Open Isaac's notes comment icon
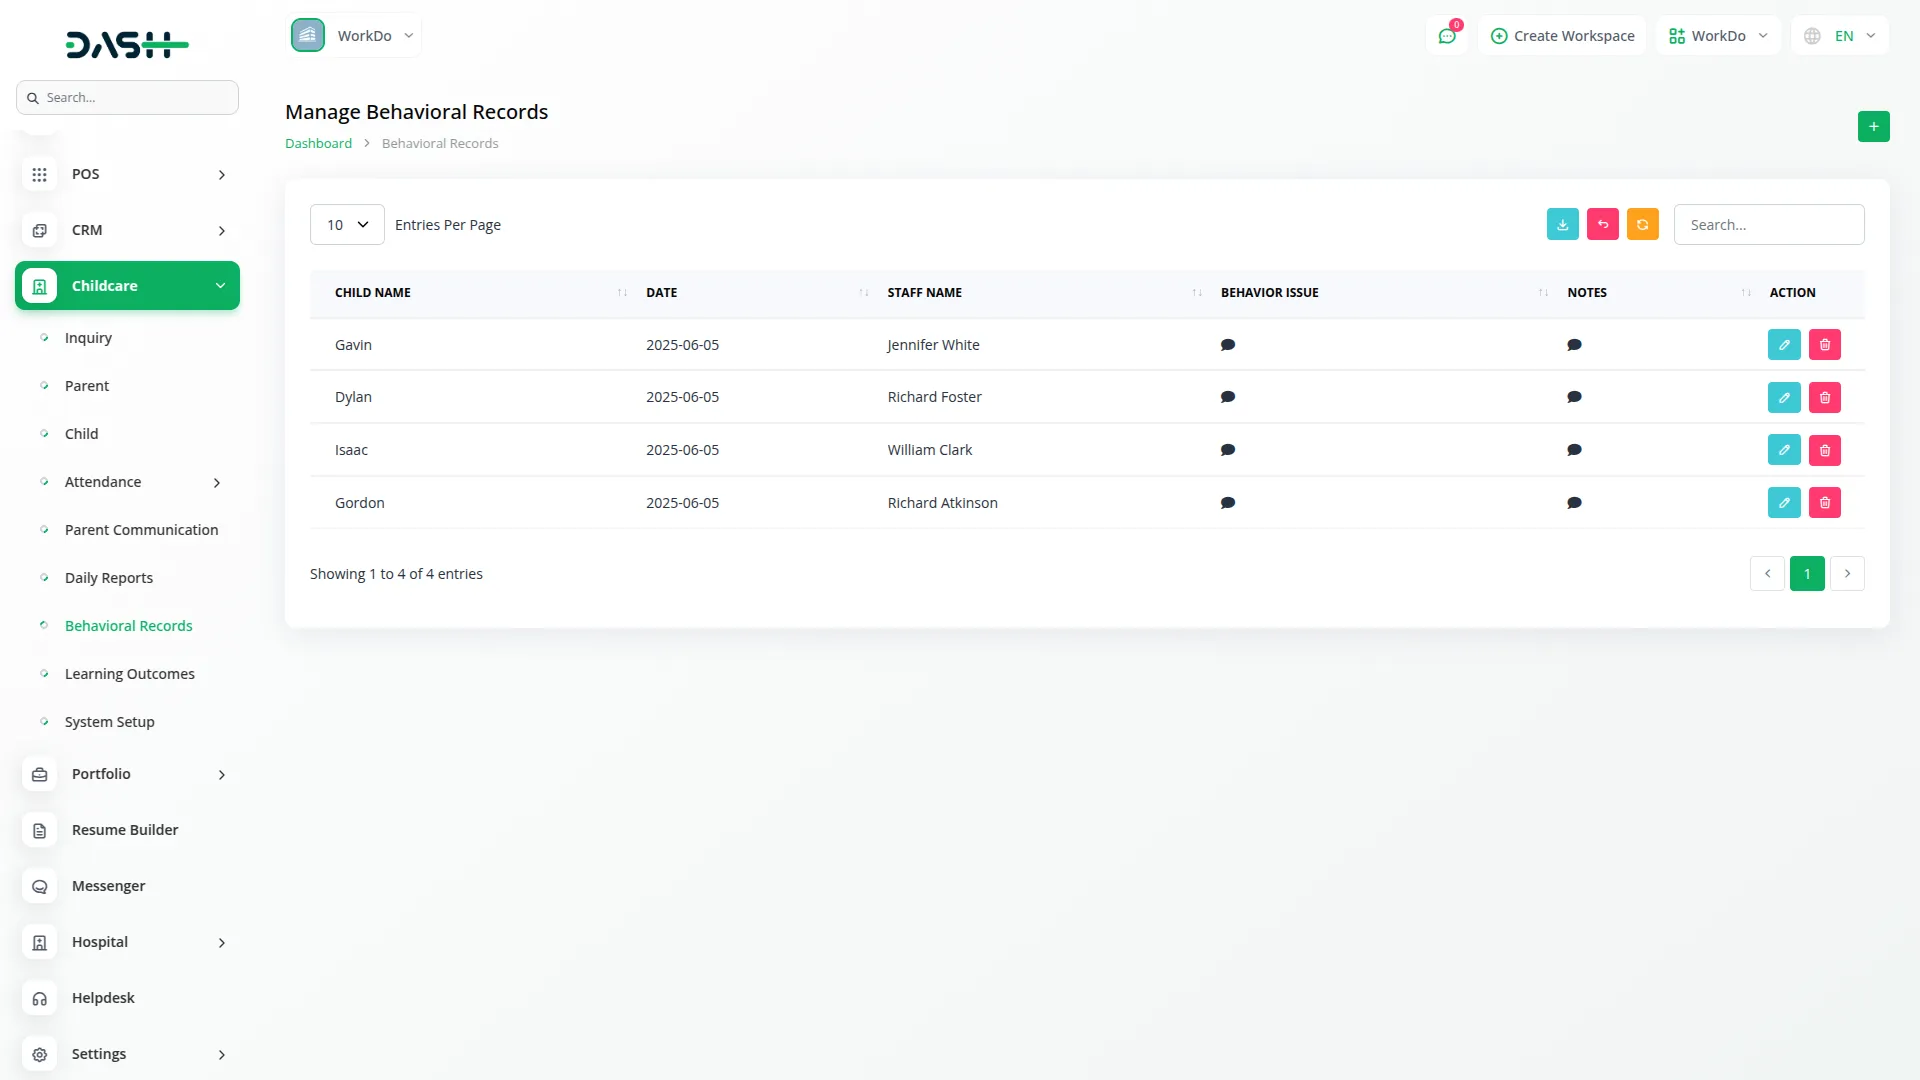 coord(1574,450)
